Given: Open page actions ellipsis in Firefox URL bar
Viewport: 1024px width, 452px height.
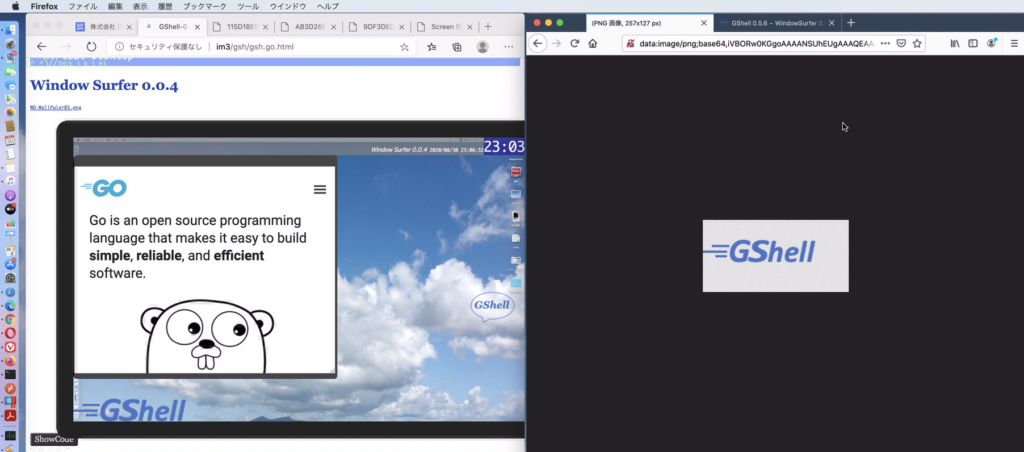Looking at the screenshot, I should point(884,43).
